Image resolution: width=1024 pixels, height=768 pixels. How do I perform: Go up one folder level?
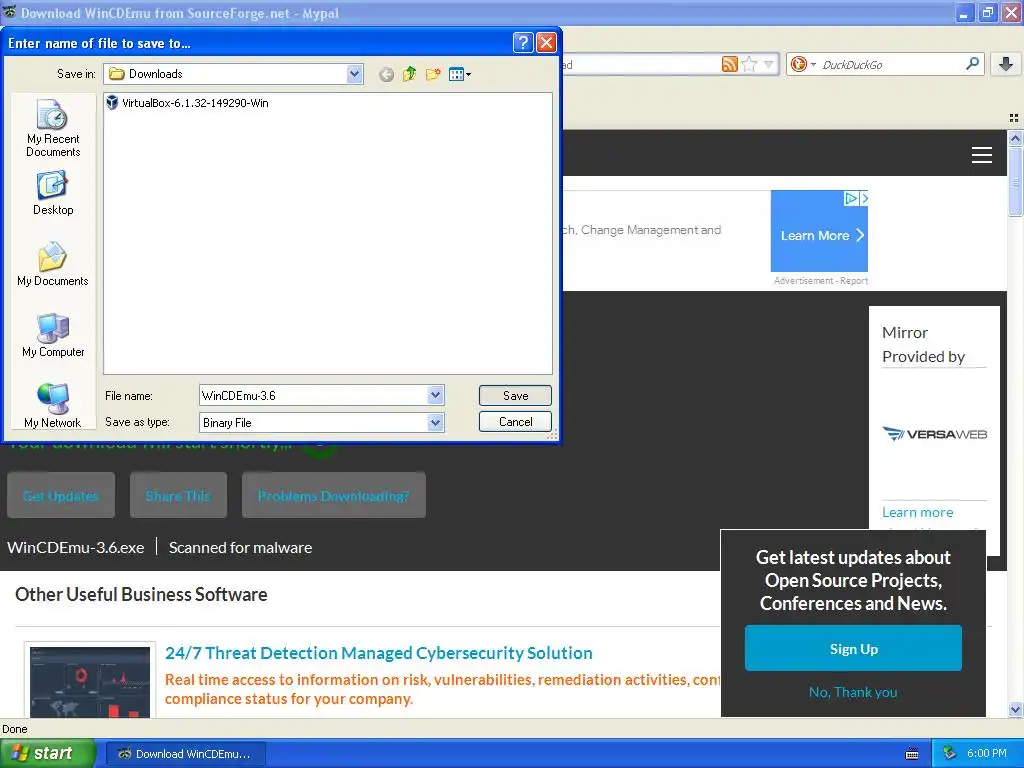(409, 74)
